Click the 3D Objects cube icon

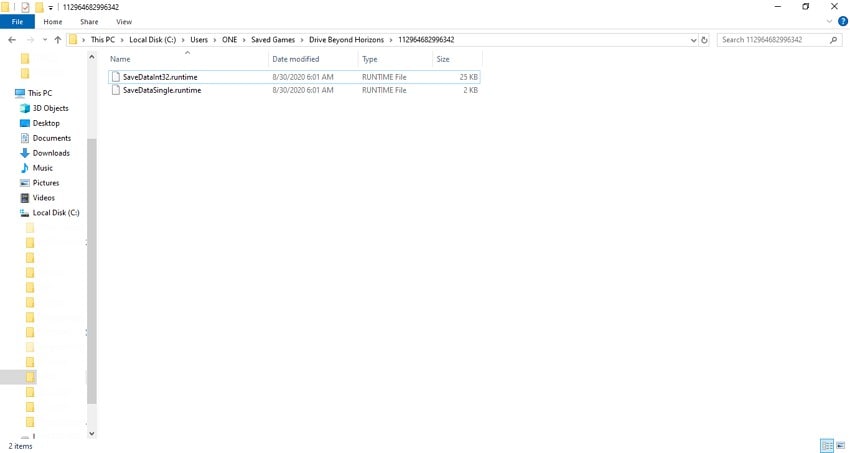(x=24, y=108)
